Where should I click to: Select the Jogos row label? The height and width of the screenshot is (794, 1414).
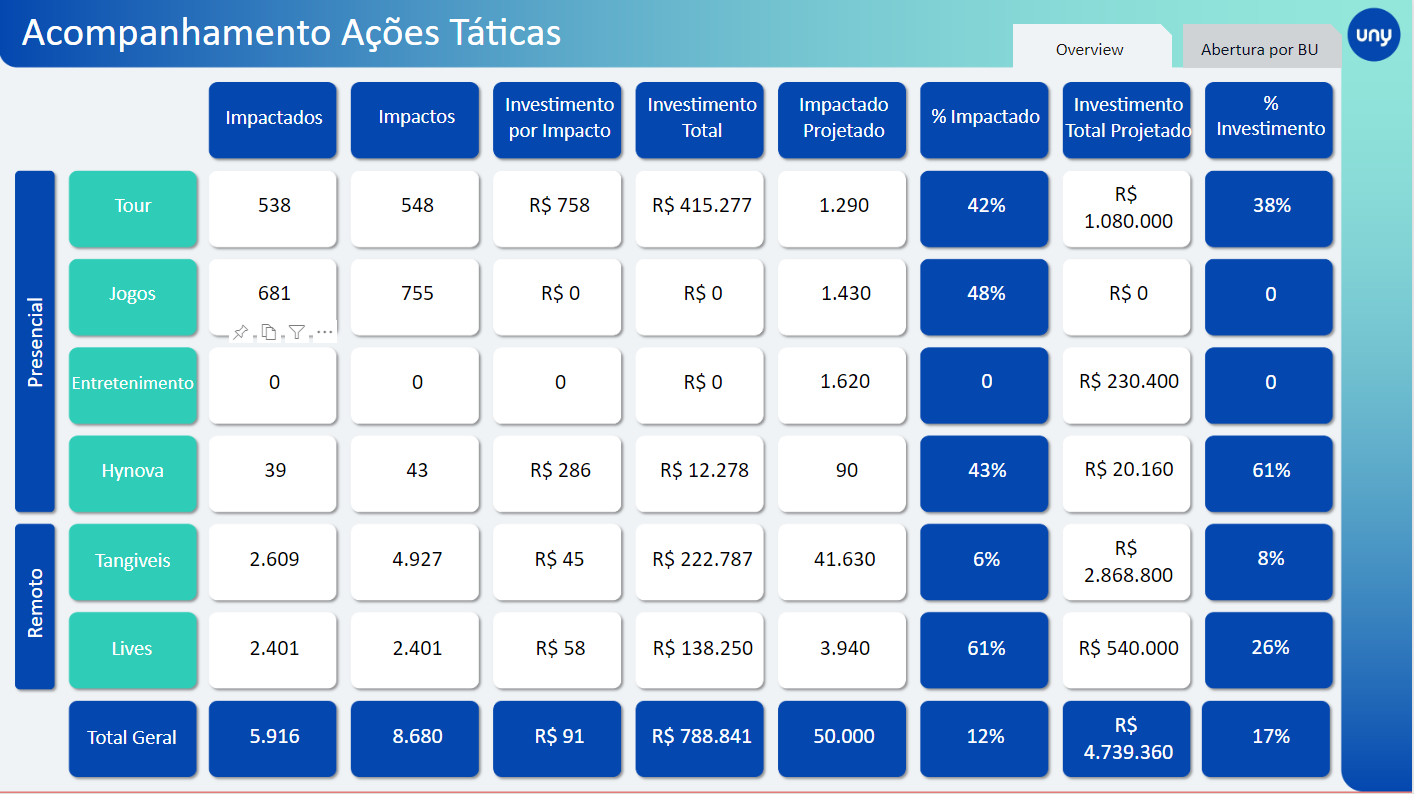(x=133, y=295)
